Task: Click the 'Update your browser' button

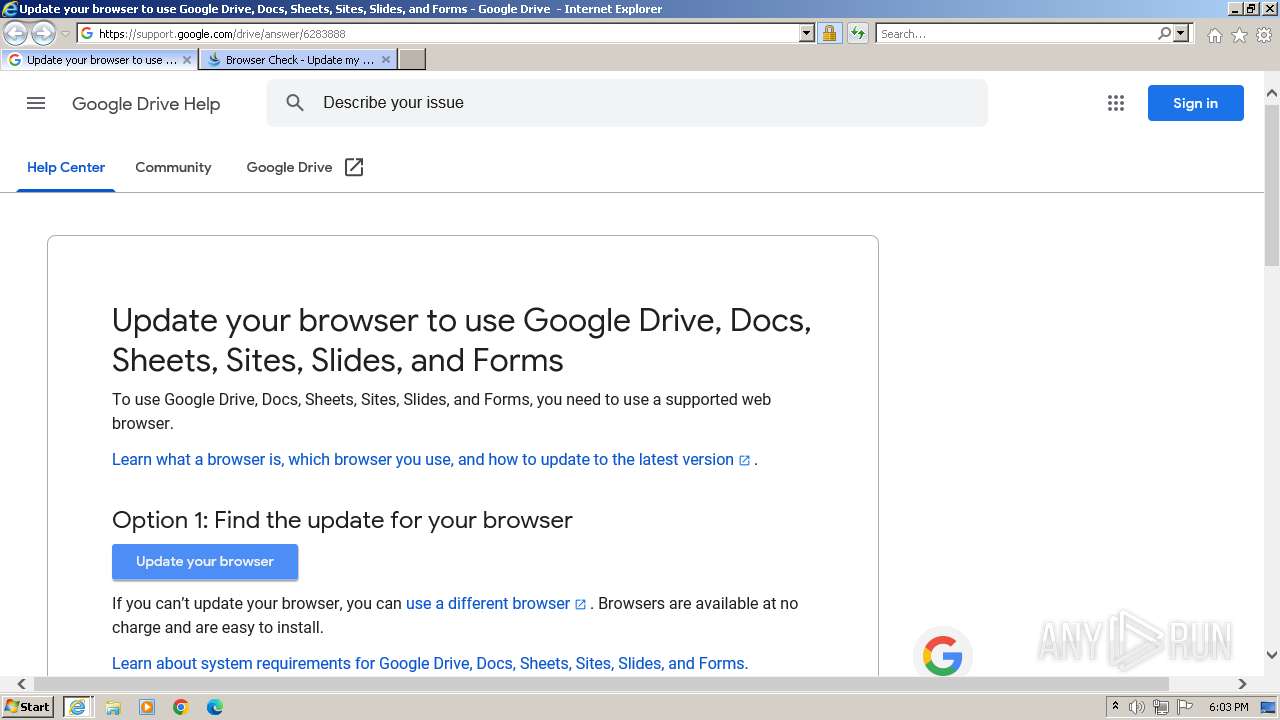Action: pos(205,562)
